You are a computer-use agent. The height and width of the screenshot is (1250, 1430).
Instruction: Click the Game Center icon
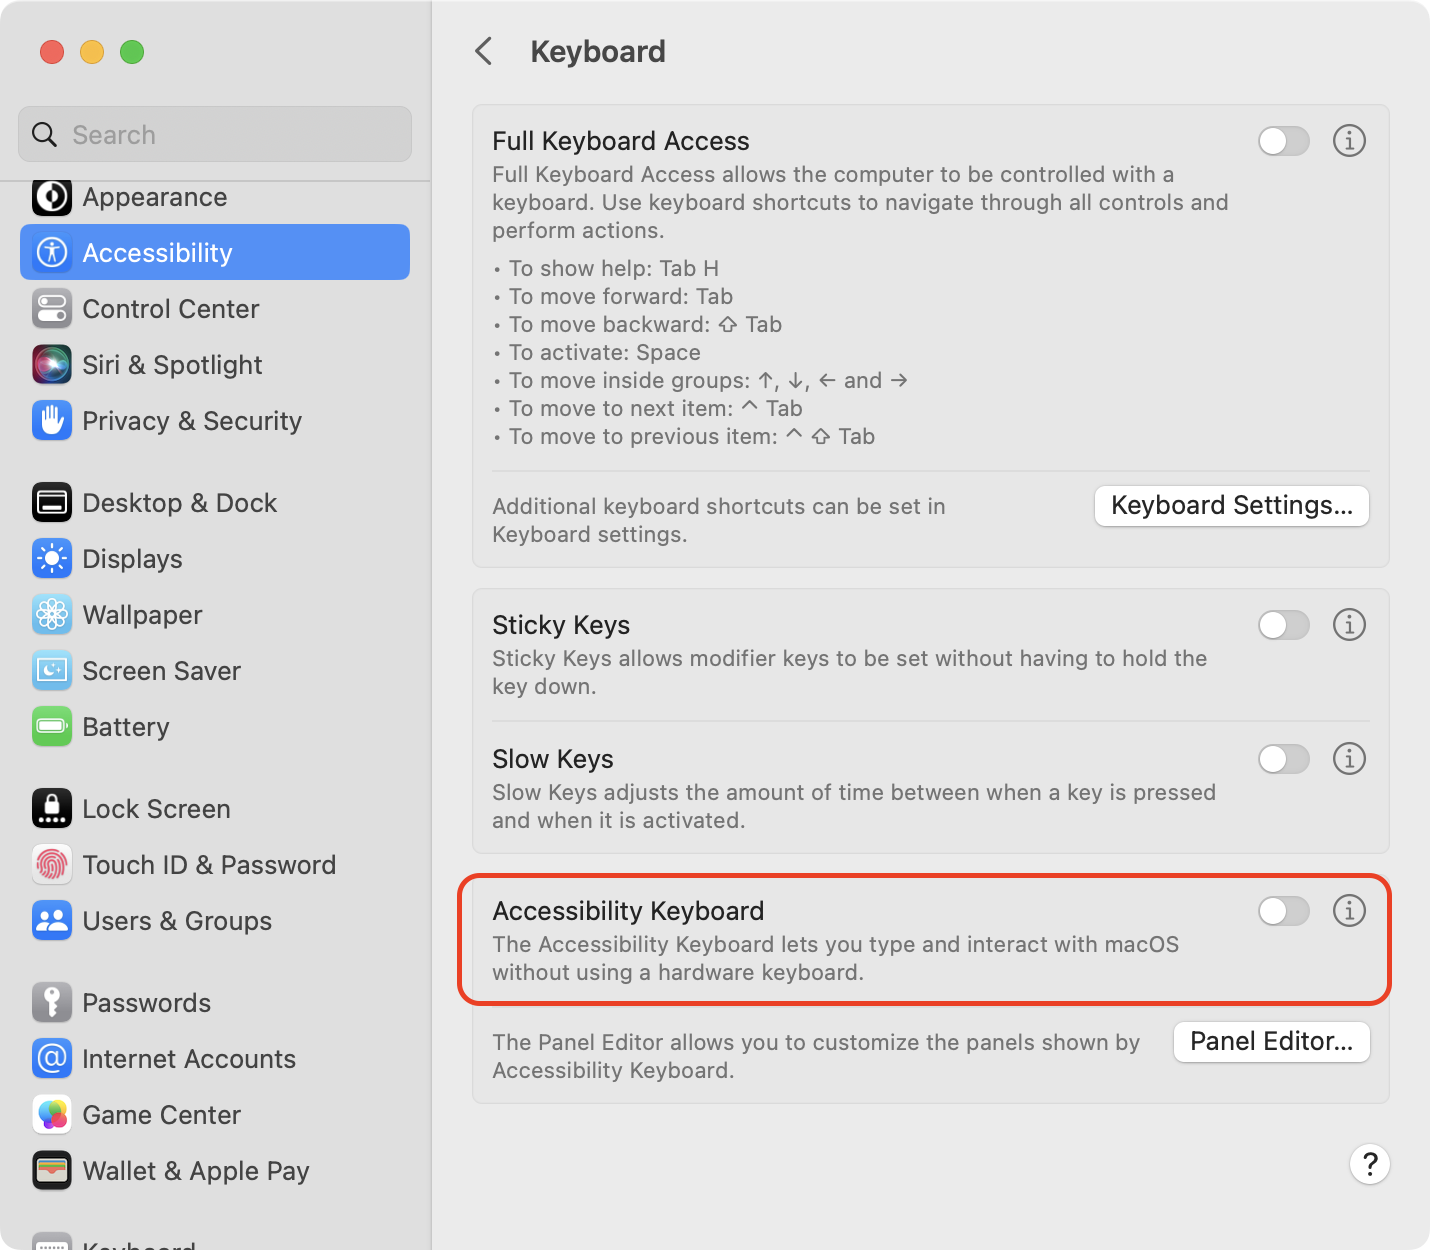point(52,1115)
